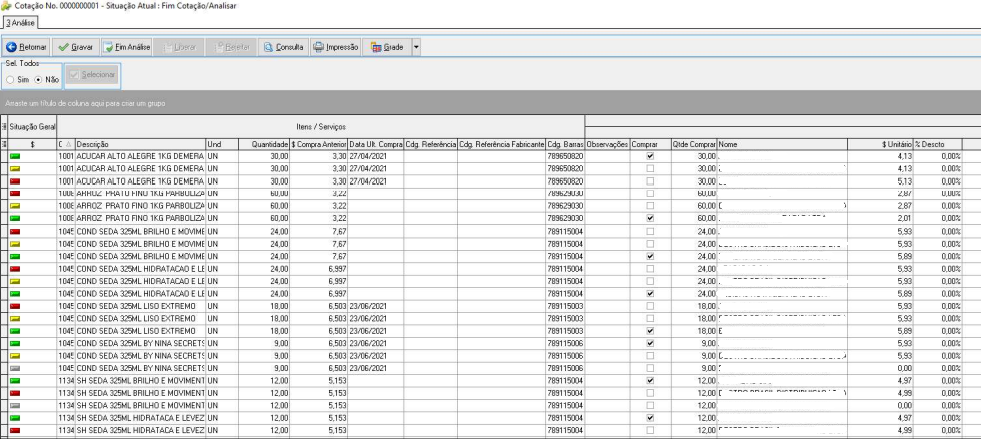981x439 pixels.
Task: Click the Grade toolbar button
Action: pos(387,47)
